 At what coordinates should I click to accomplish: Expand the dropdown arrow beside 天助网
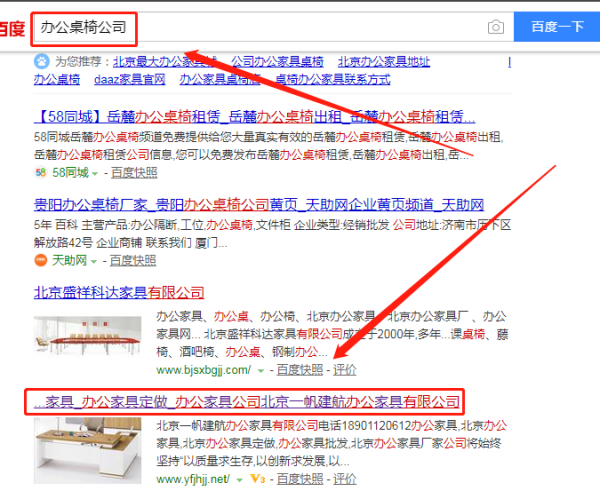click(x=94, y=262)
